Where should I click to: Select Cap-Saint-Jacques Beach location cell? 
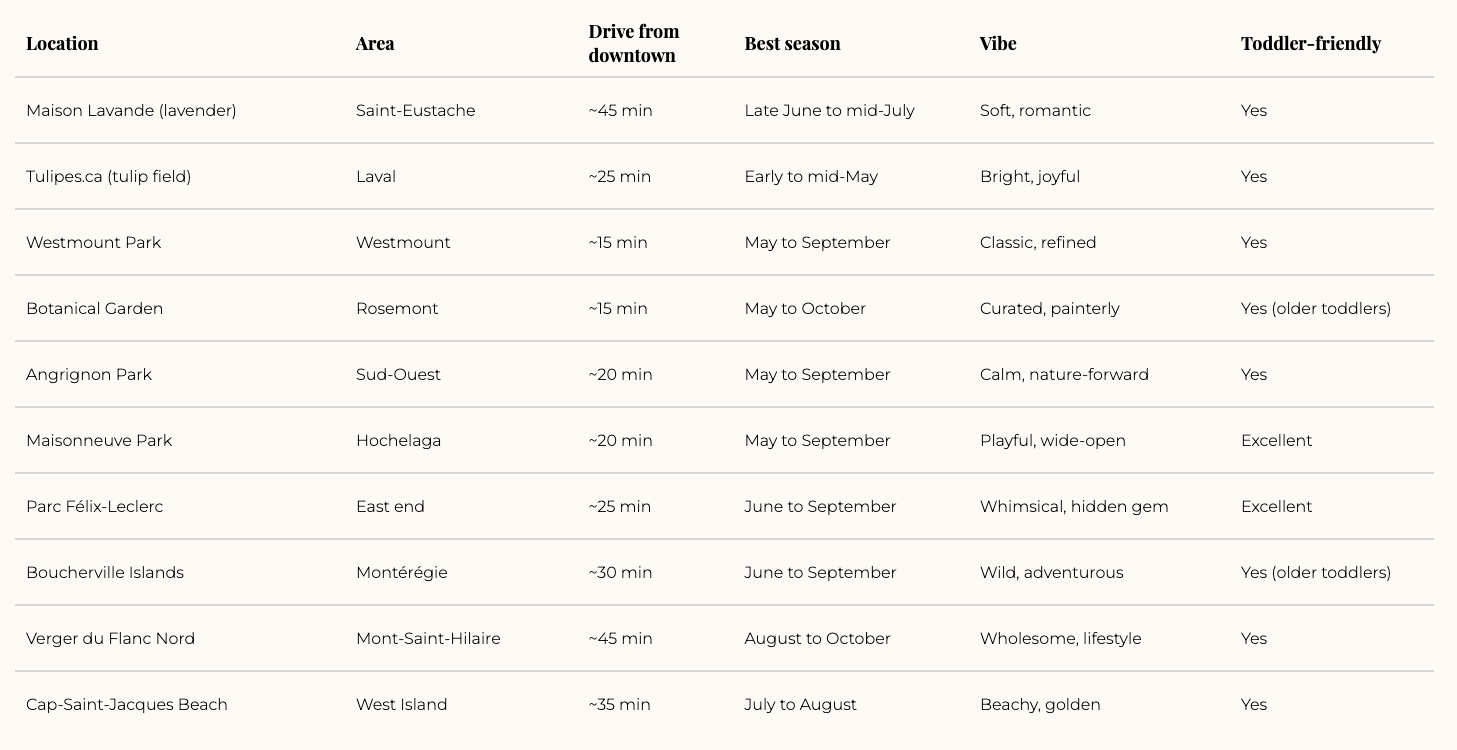127,704
